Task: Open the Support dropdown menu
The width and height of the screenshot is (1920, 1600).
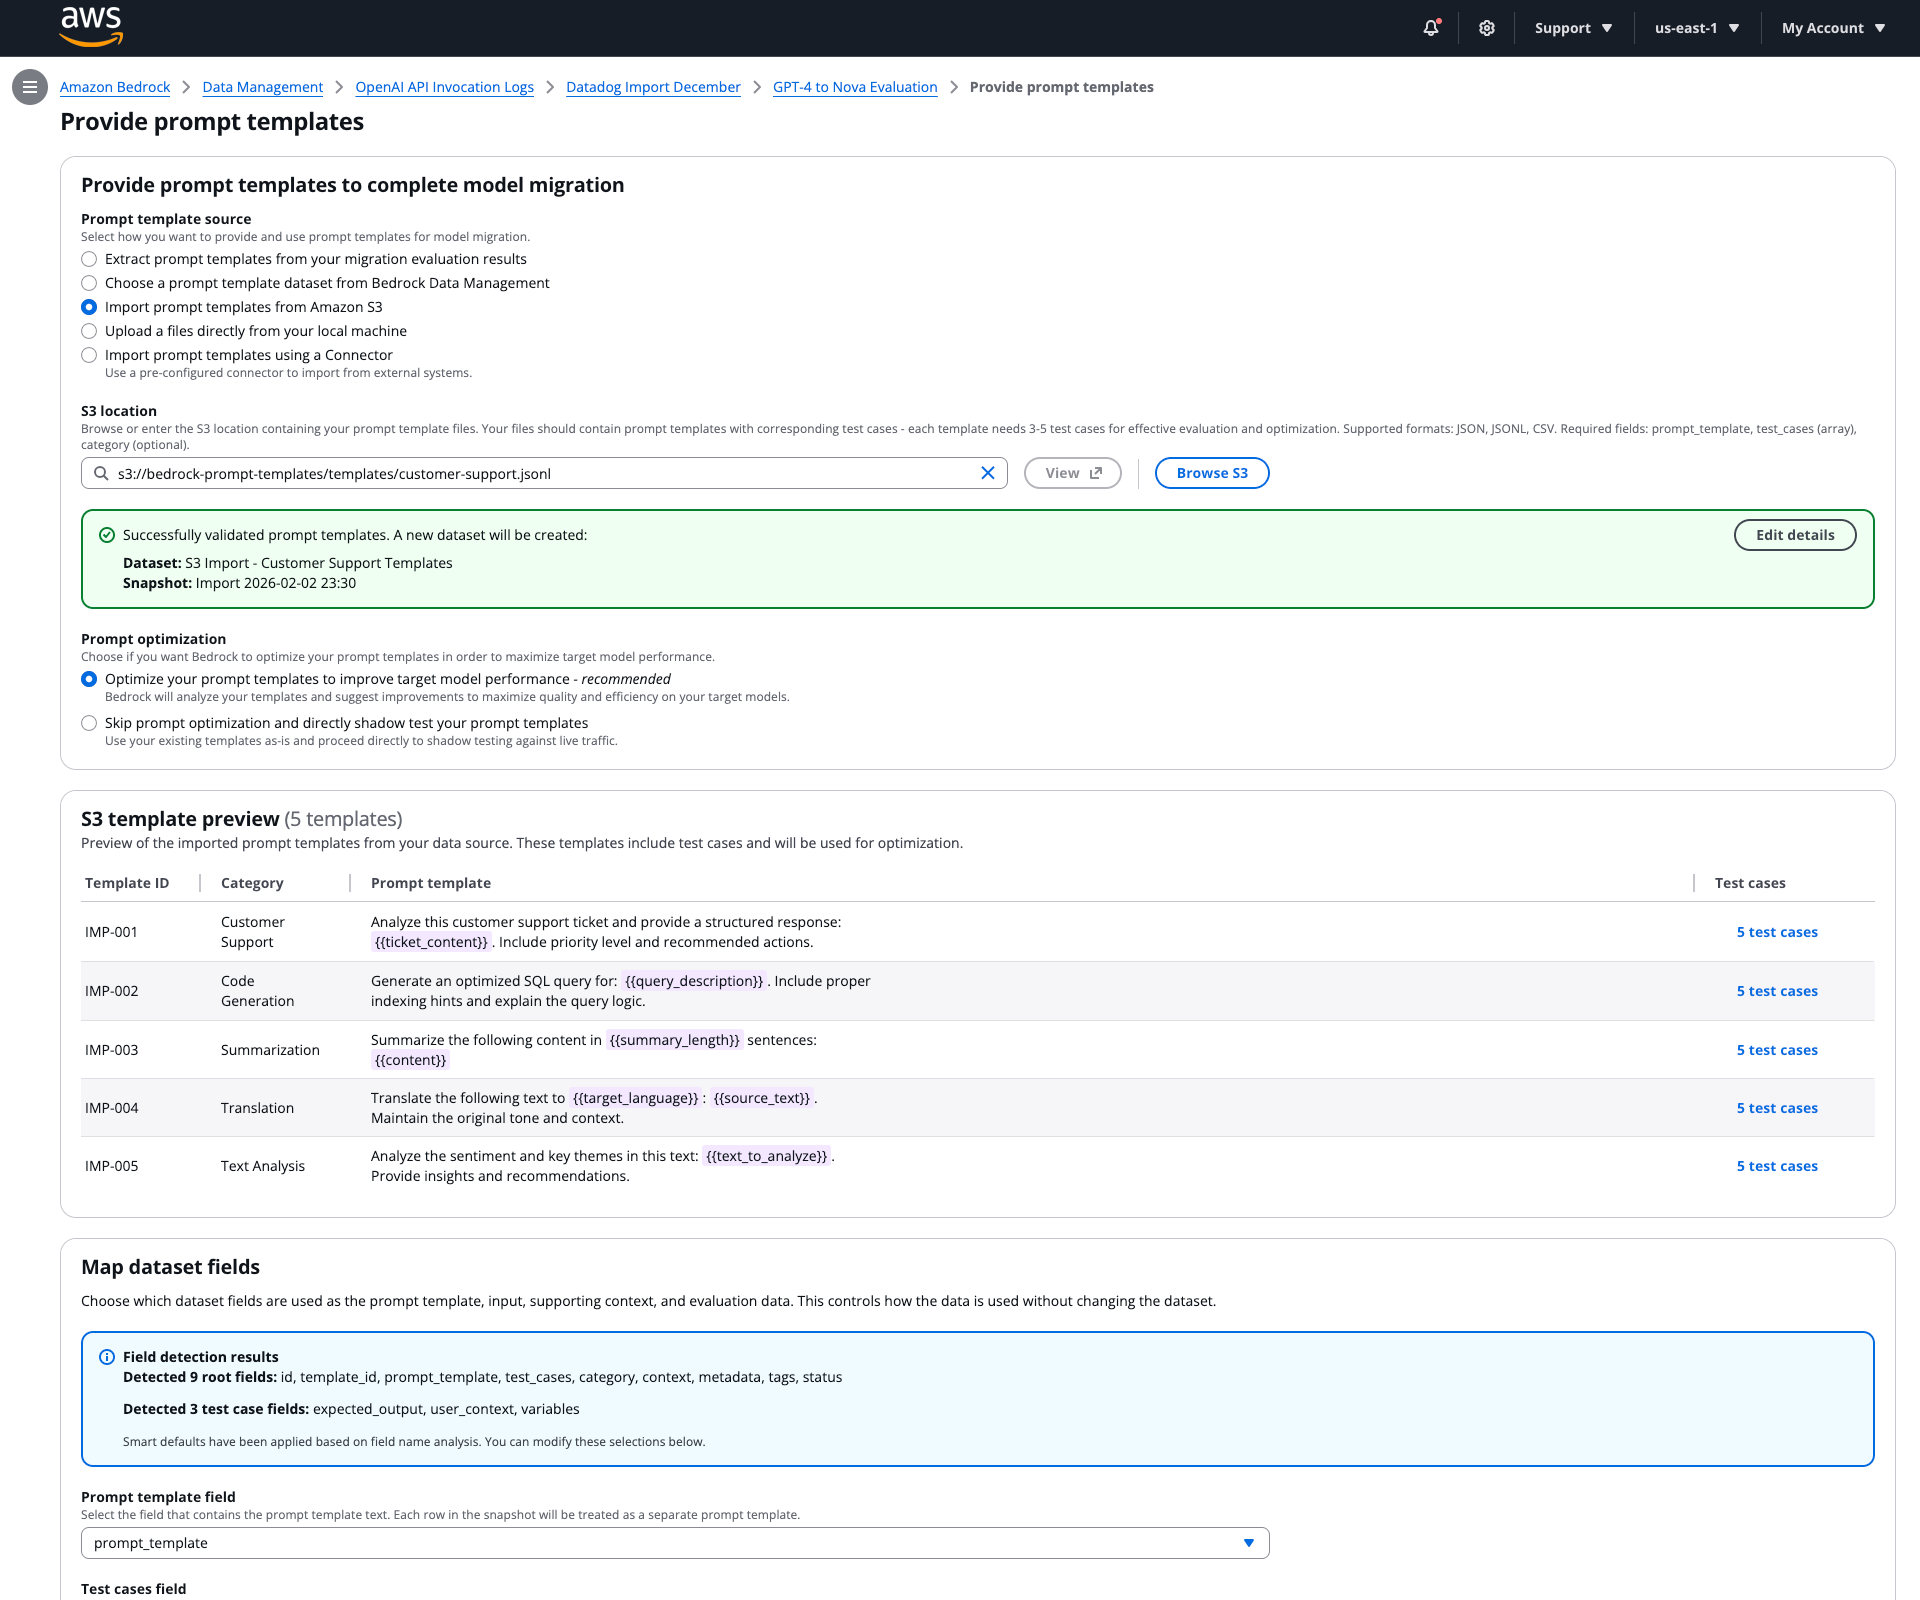Action: point(1573,28)
